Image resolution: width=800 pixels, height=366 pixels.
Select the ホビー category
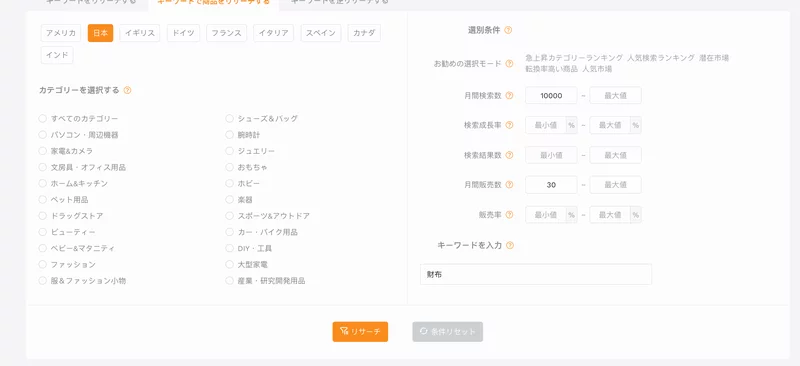pyautogui.click(x=230, y=183)
